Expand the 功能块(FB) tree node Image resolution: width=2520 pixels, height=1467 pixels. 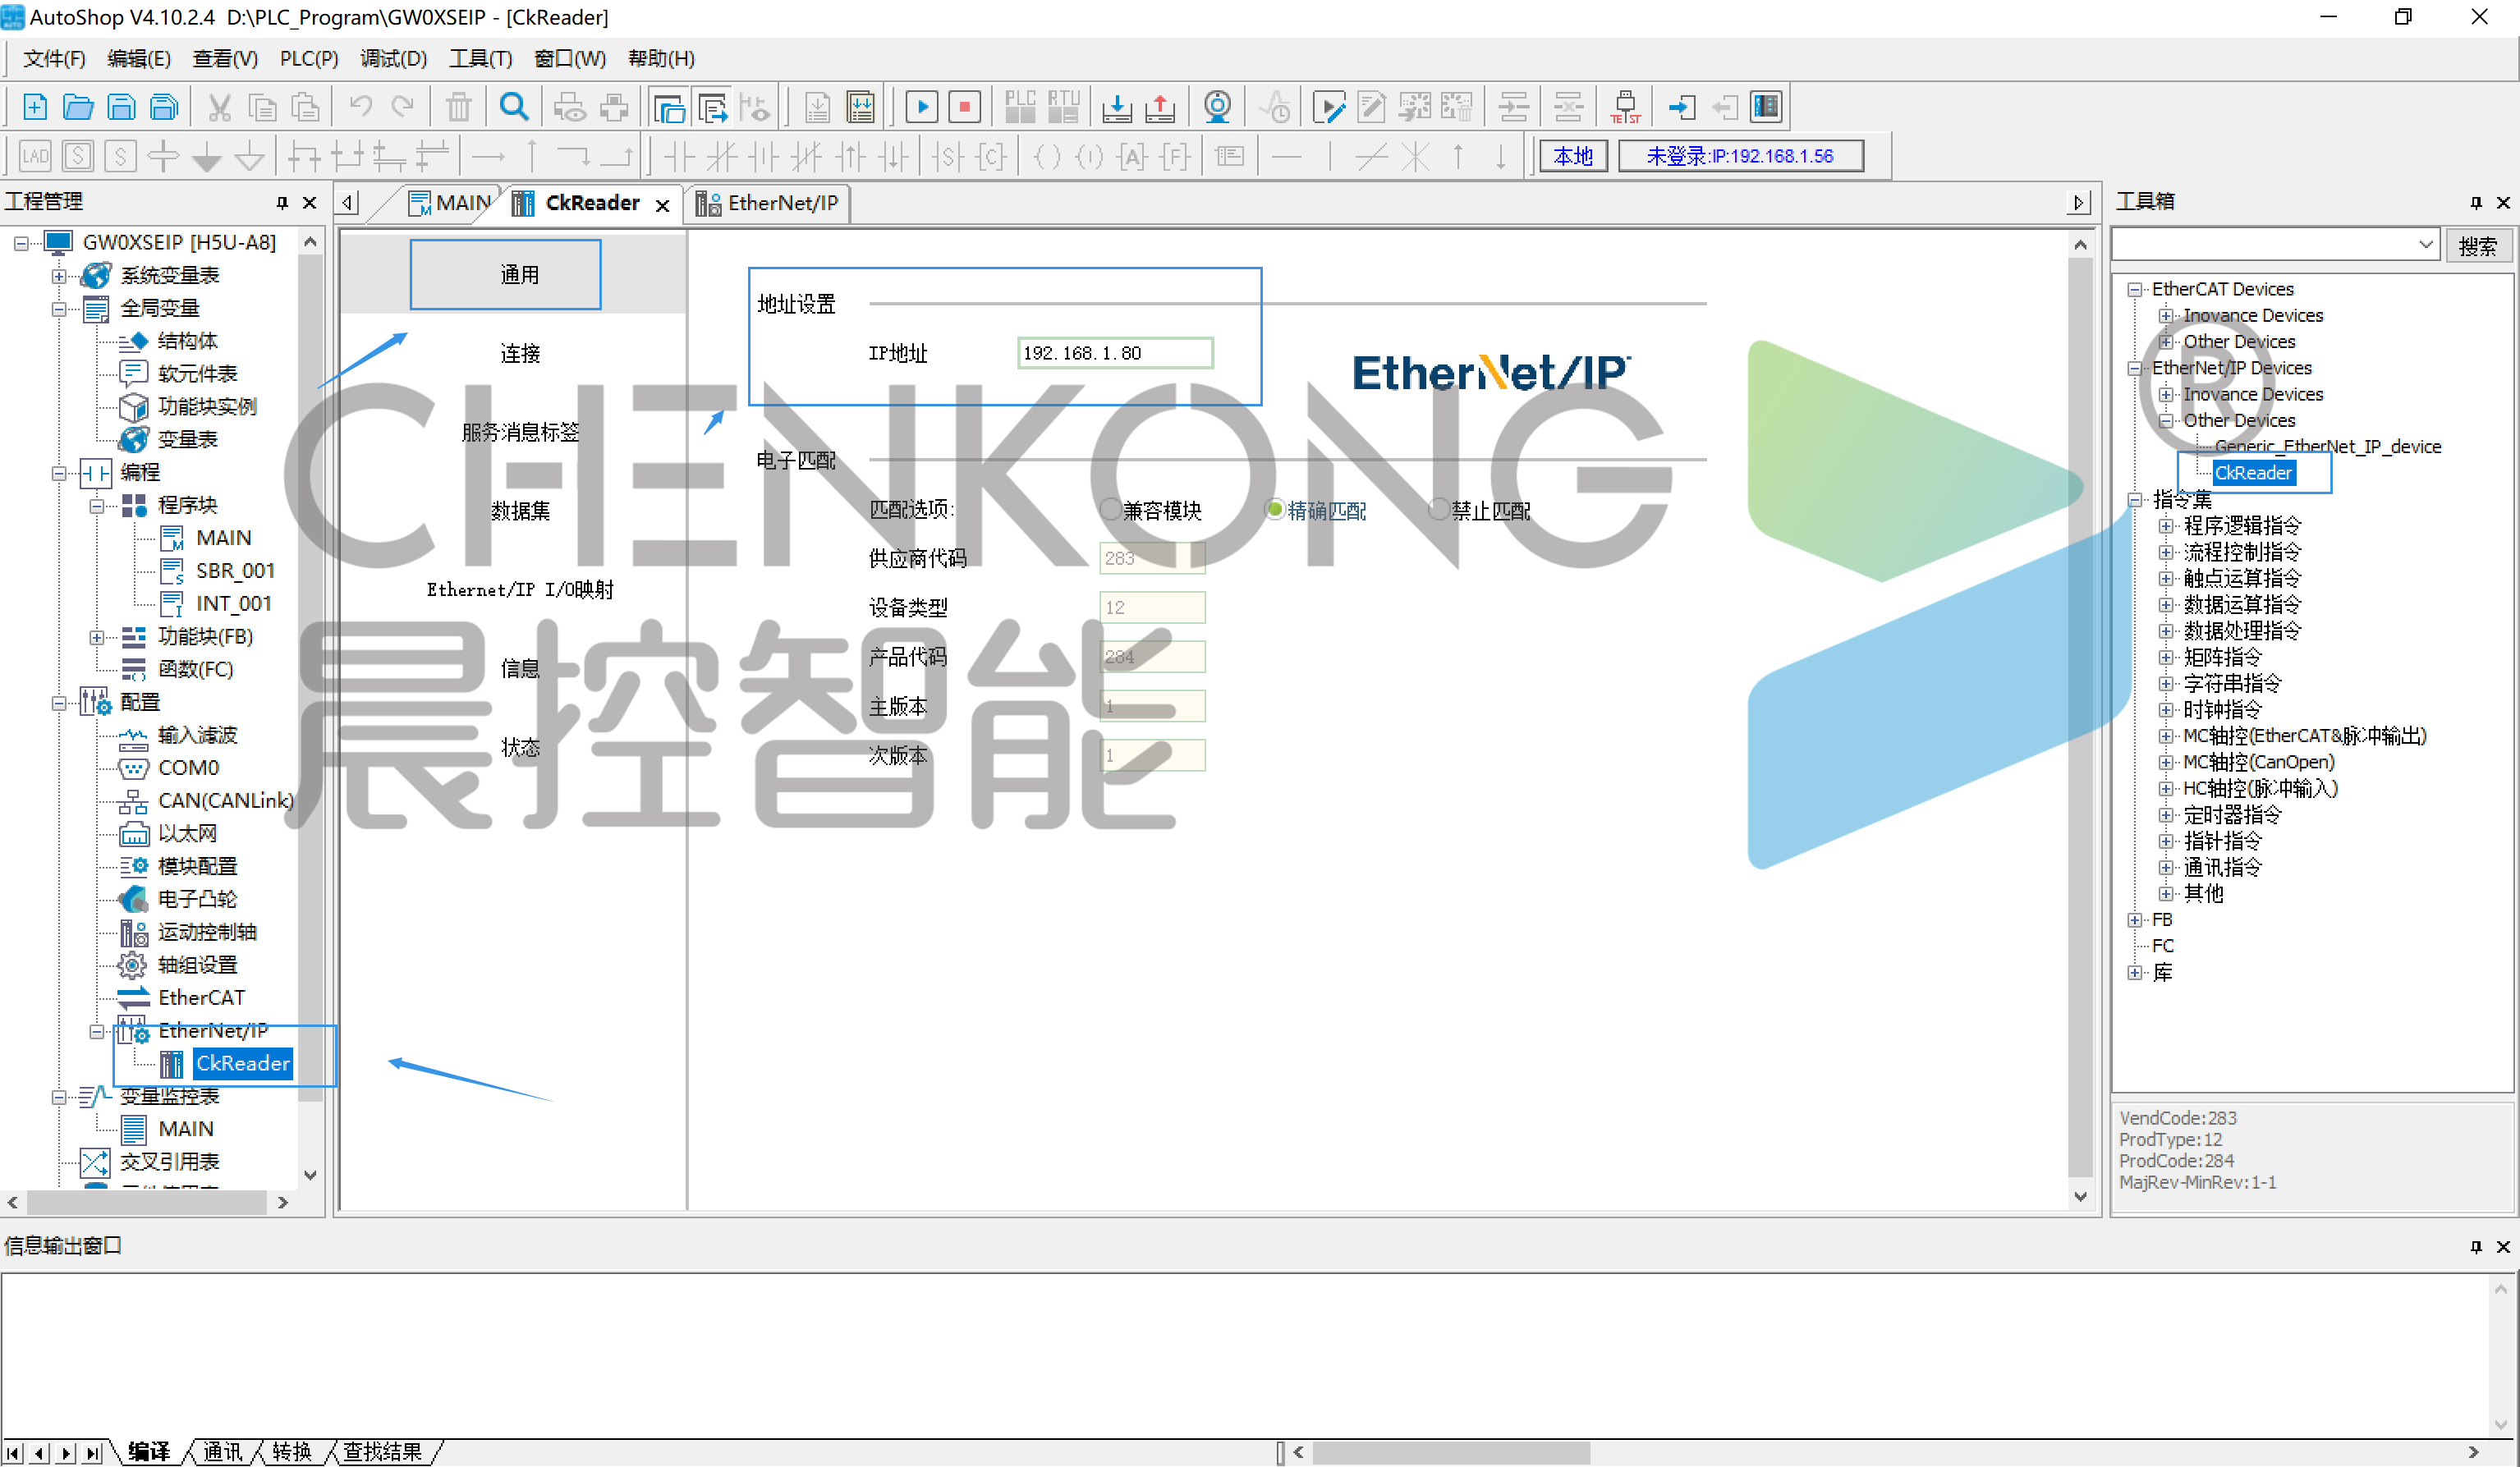tap(97, 637)
